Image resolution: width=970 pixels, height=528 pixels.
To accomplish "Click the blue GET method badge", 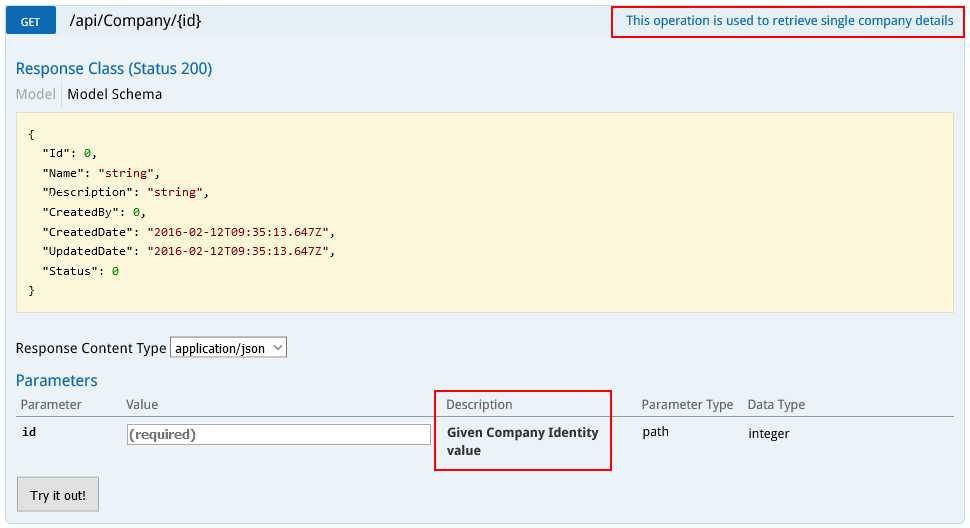I will click(30, 21).
